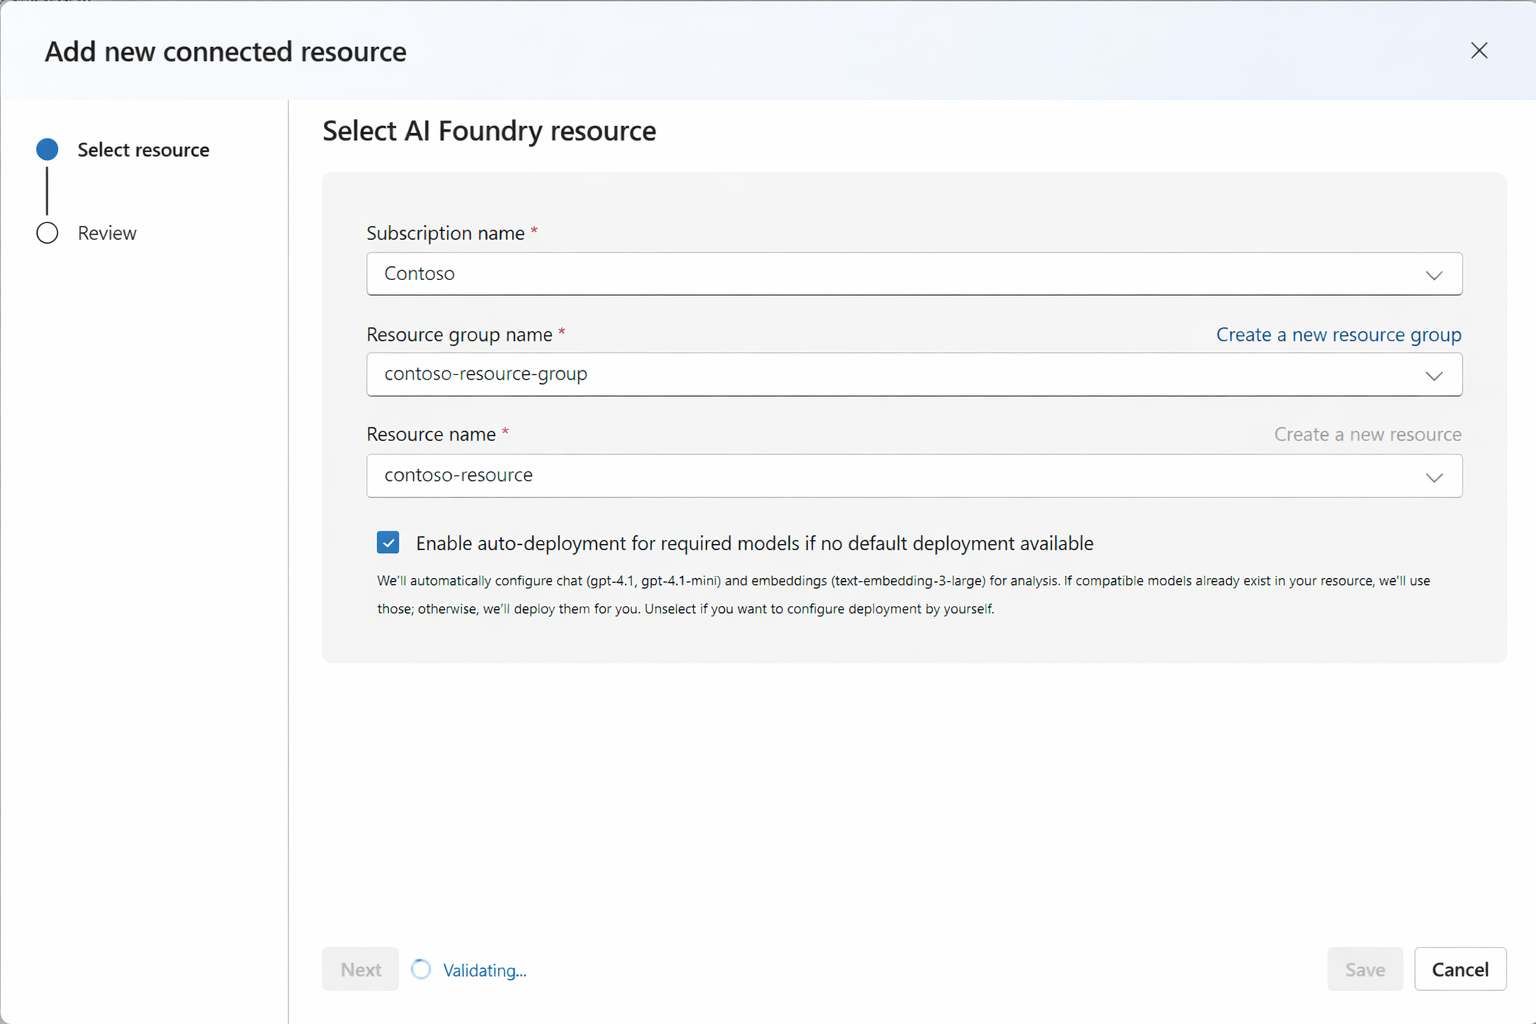
Task: Click the chevron arrow in Resource group field
Action: point(1434,376)
